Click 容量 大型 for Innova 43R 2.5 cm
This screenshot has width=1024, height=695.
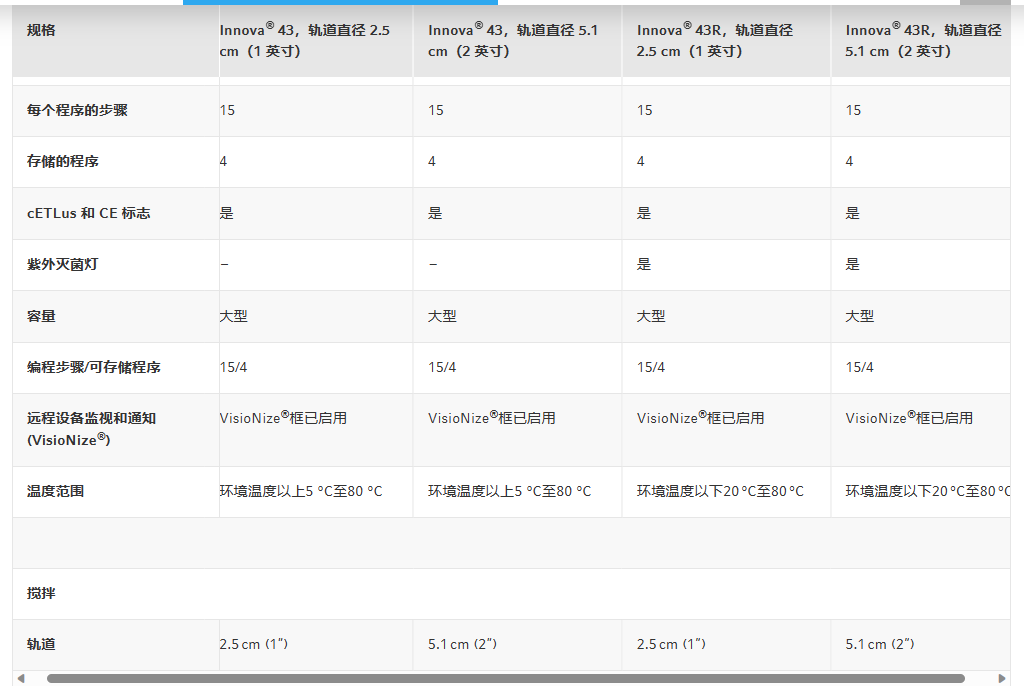[x=651, y=316]
